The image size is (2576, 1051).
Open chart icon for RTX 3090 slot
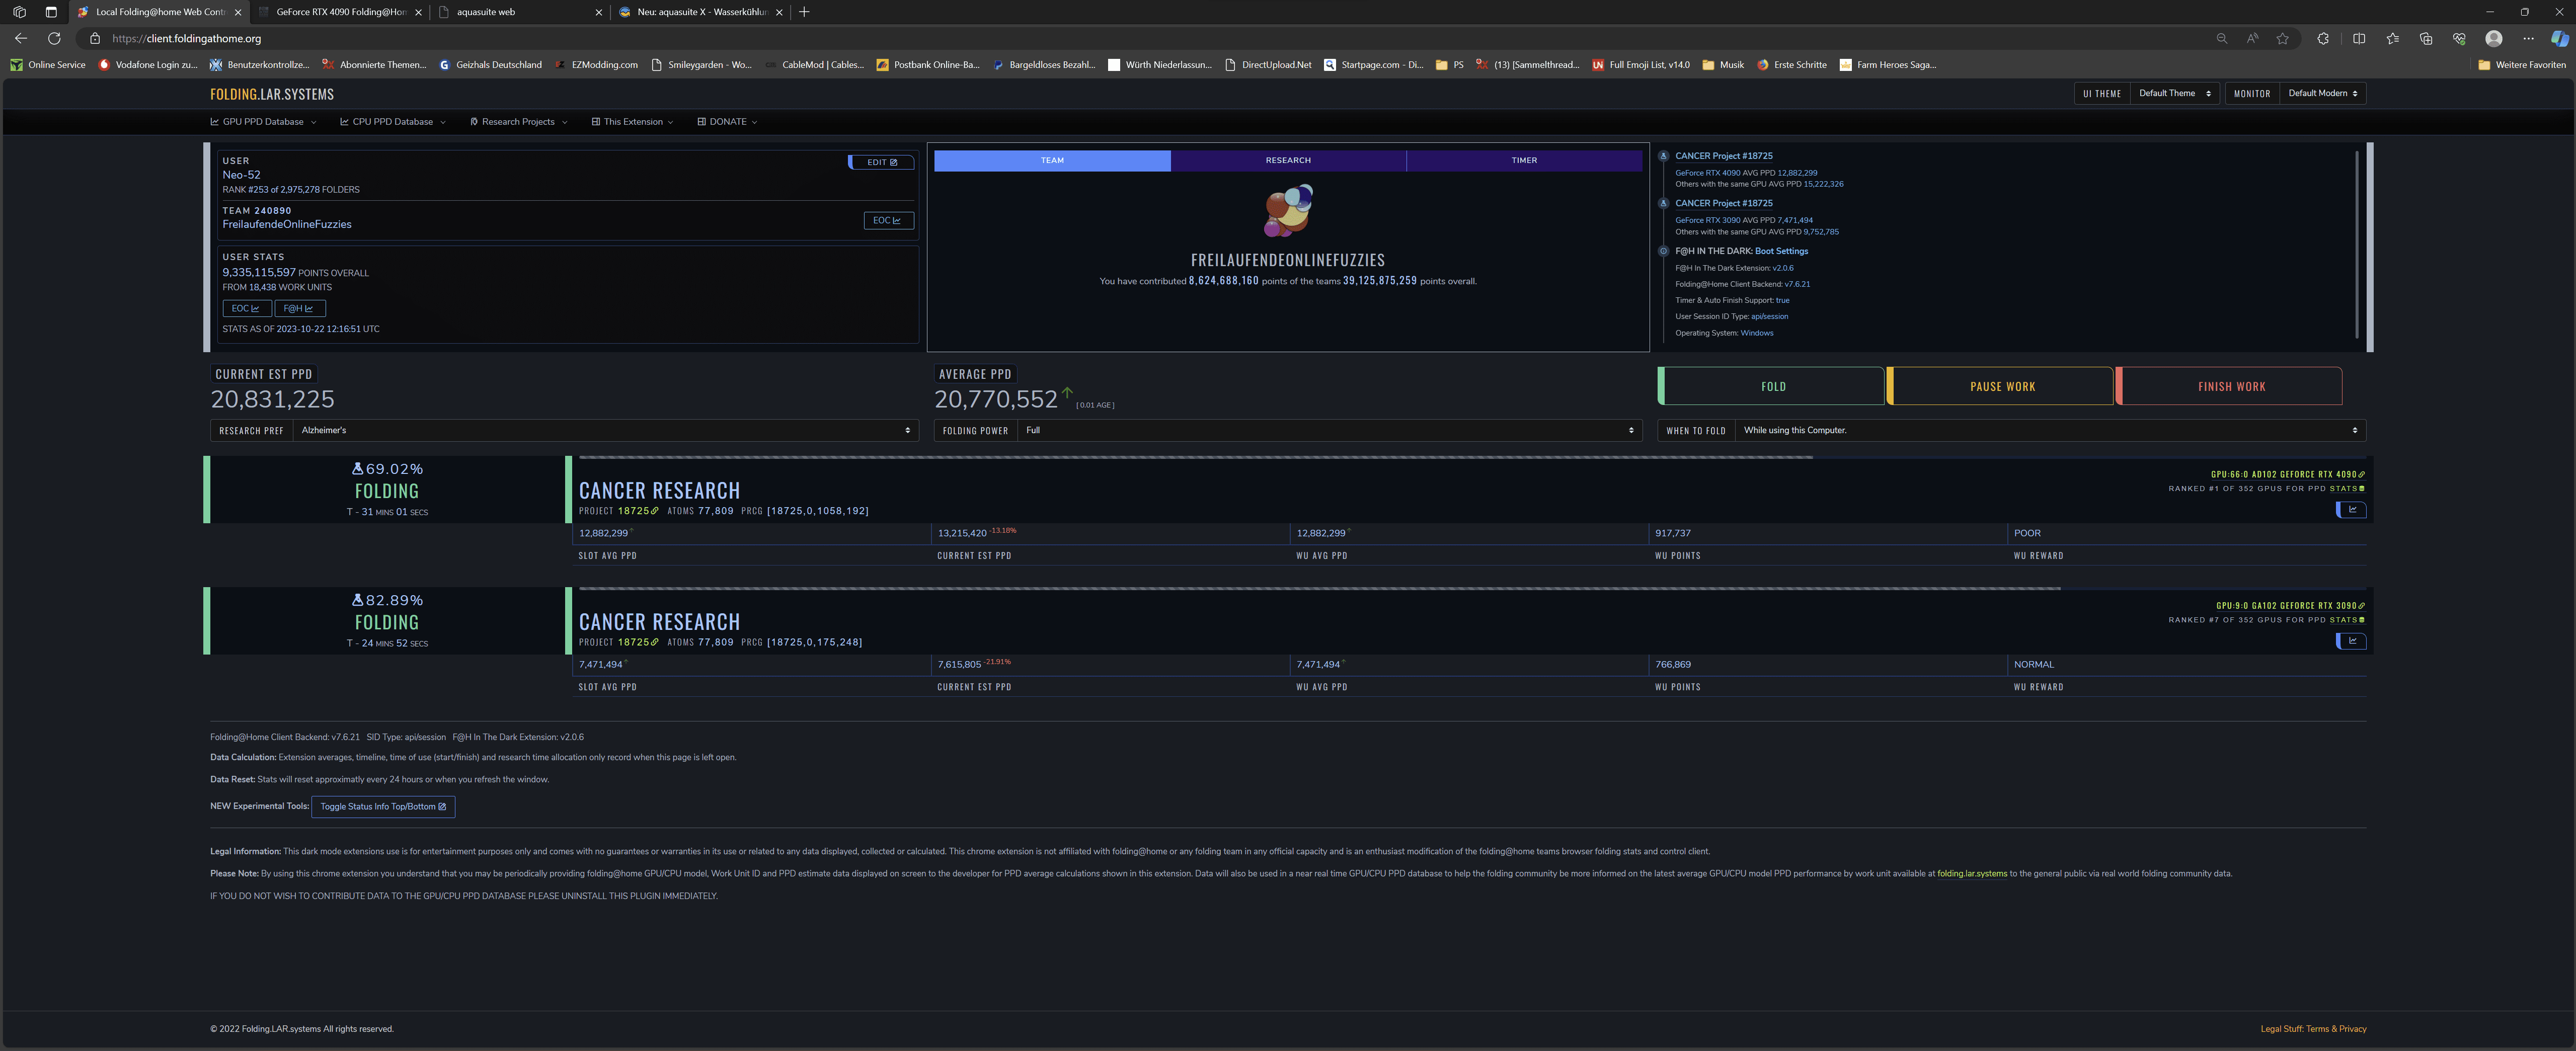(x=2351, y=641)
